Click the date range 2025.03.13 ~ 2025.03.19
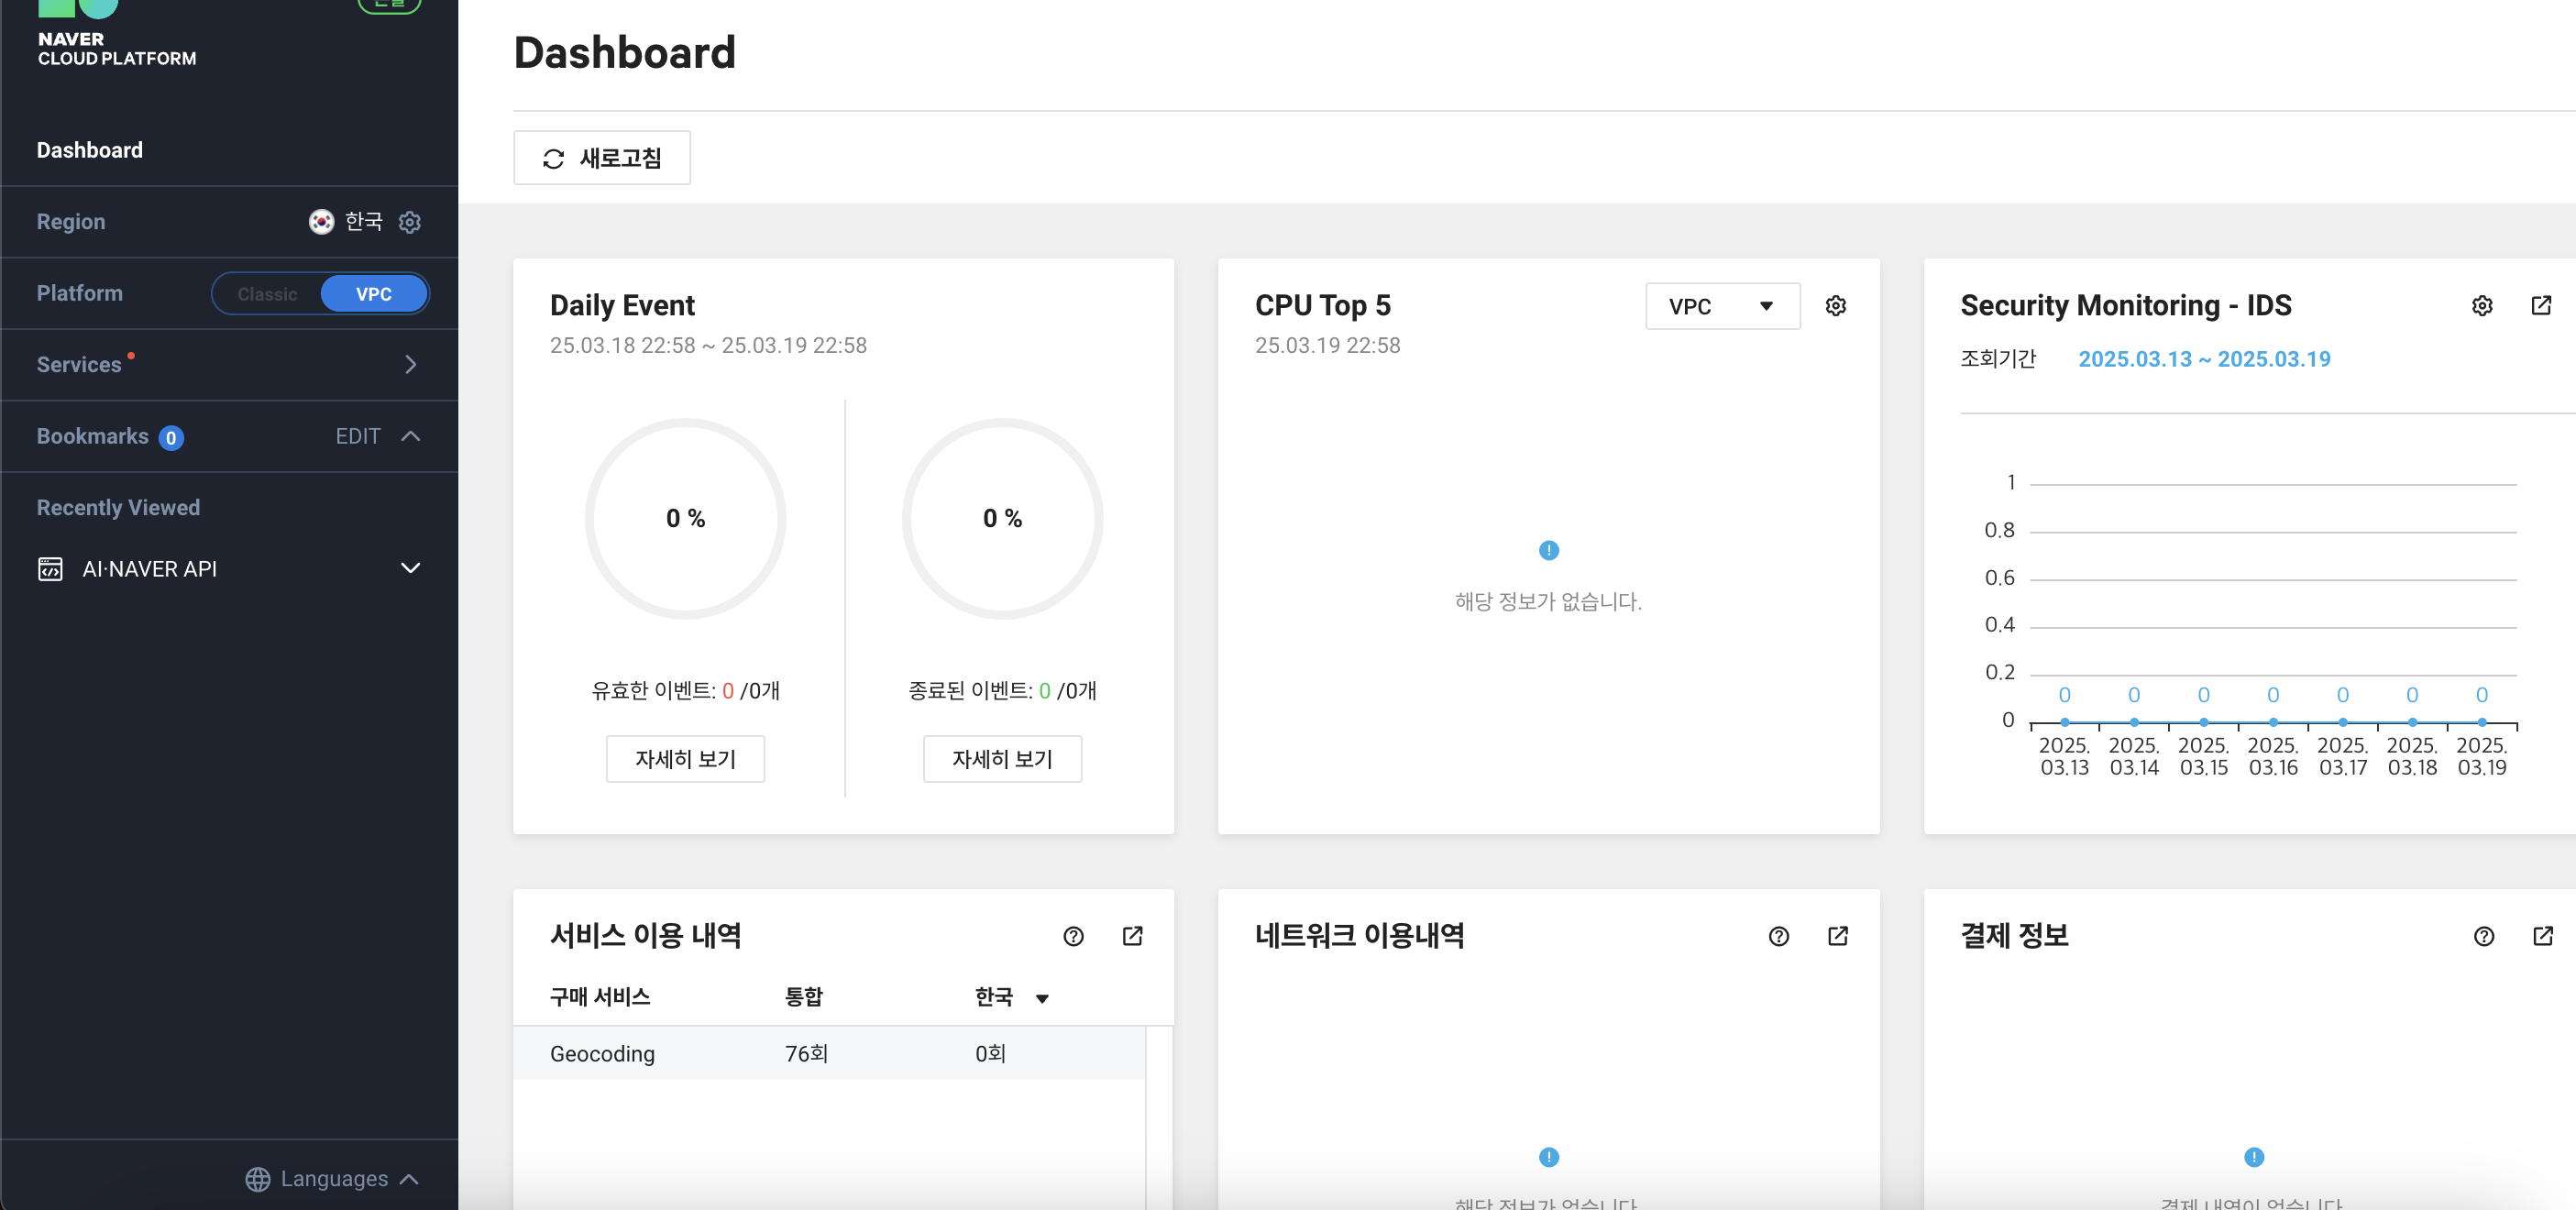 point(2204,359)
